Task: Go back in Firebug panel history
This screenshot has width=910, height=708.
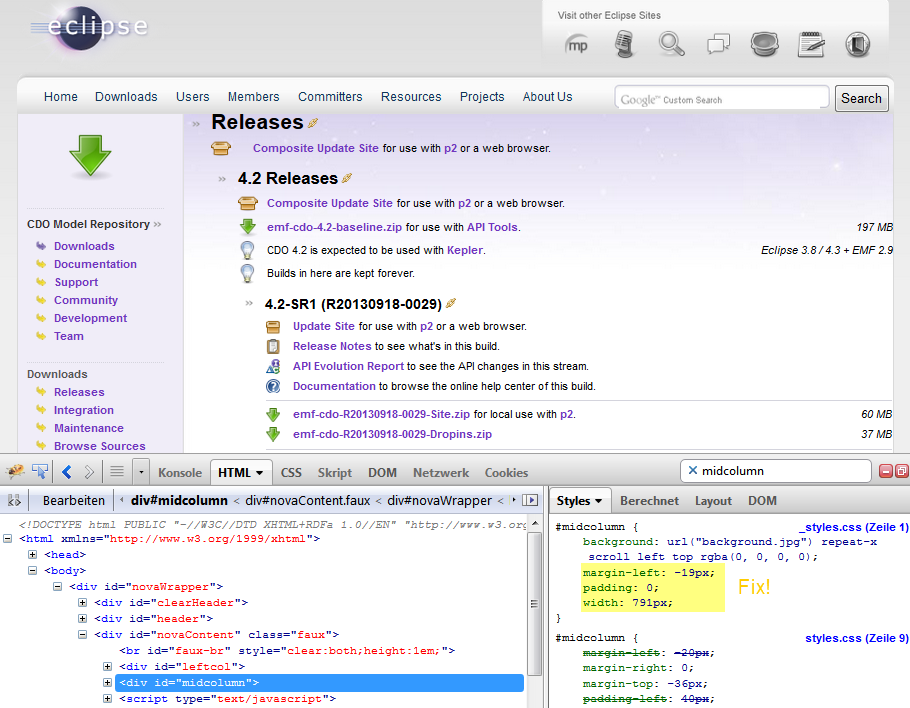Action: 67,472
